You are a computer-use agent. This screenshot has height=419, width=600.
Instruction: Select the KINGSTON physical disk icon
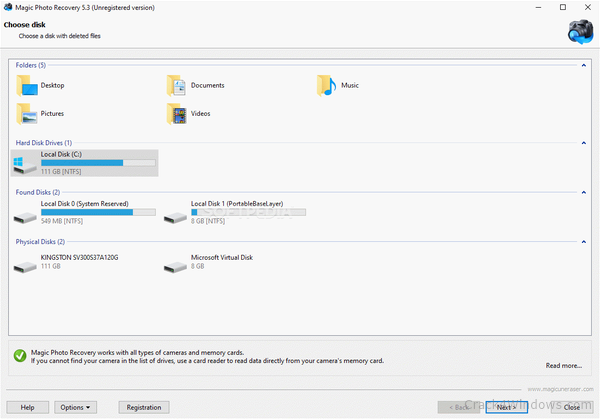tap(25, 267)
